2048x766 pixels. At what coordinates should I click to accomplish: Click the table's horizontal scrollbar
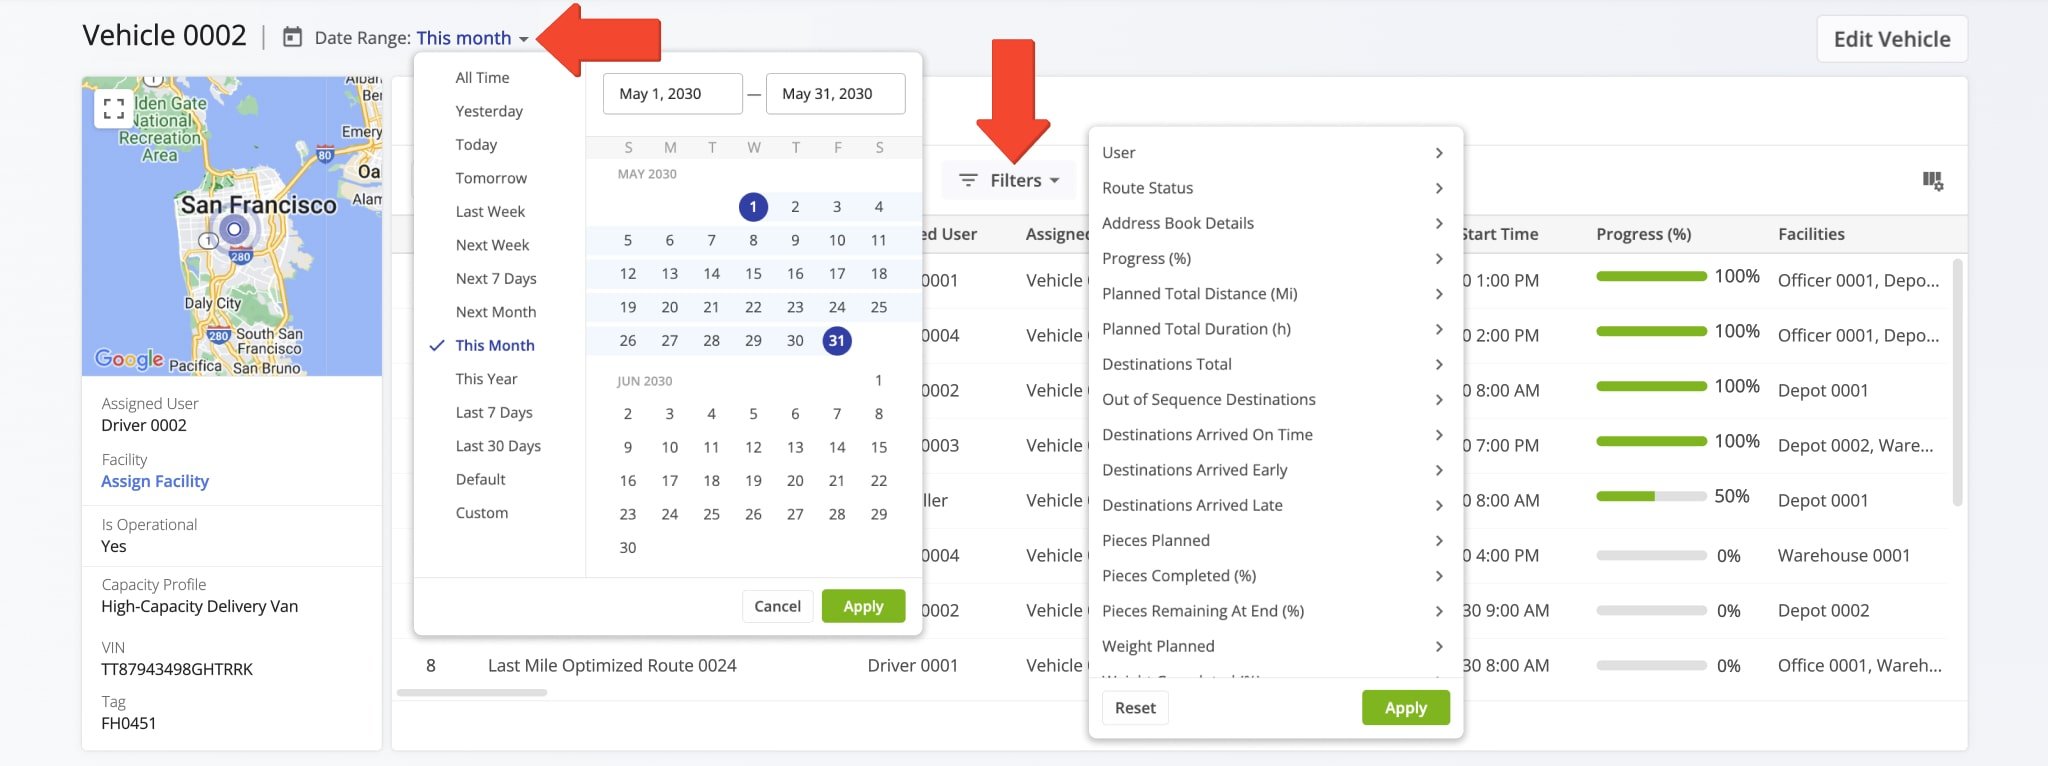tap(471, 692)
